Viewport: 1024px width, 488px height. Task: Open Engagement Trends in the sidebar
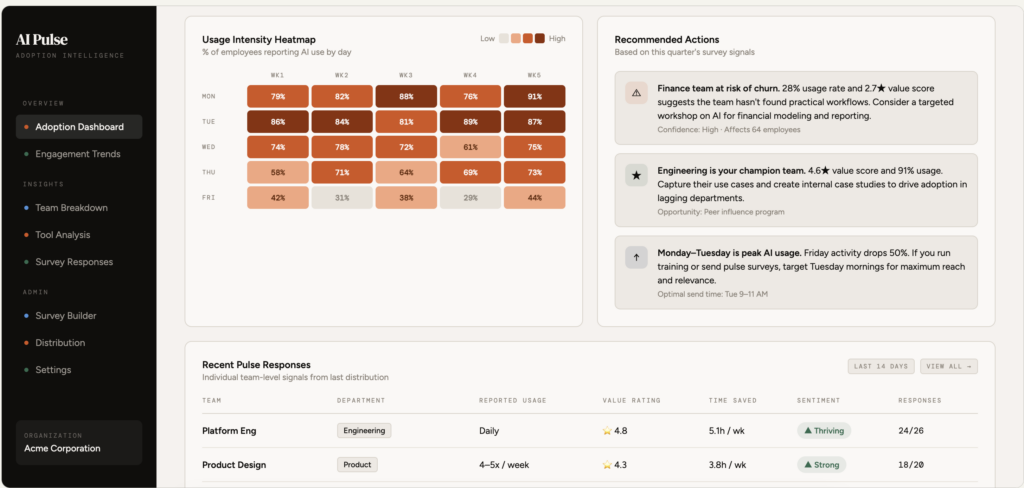[78, 154]
